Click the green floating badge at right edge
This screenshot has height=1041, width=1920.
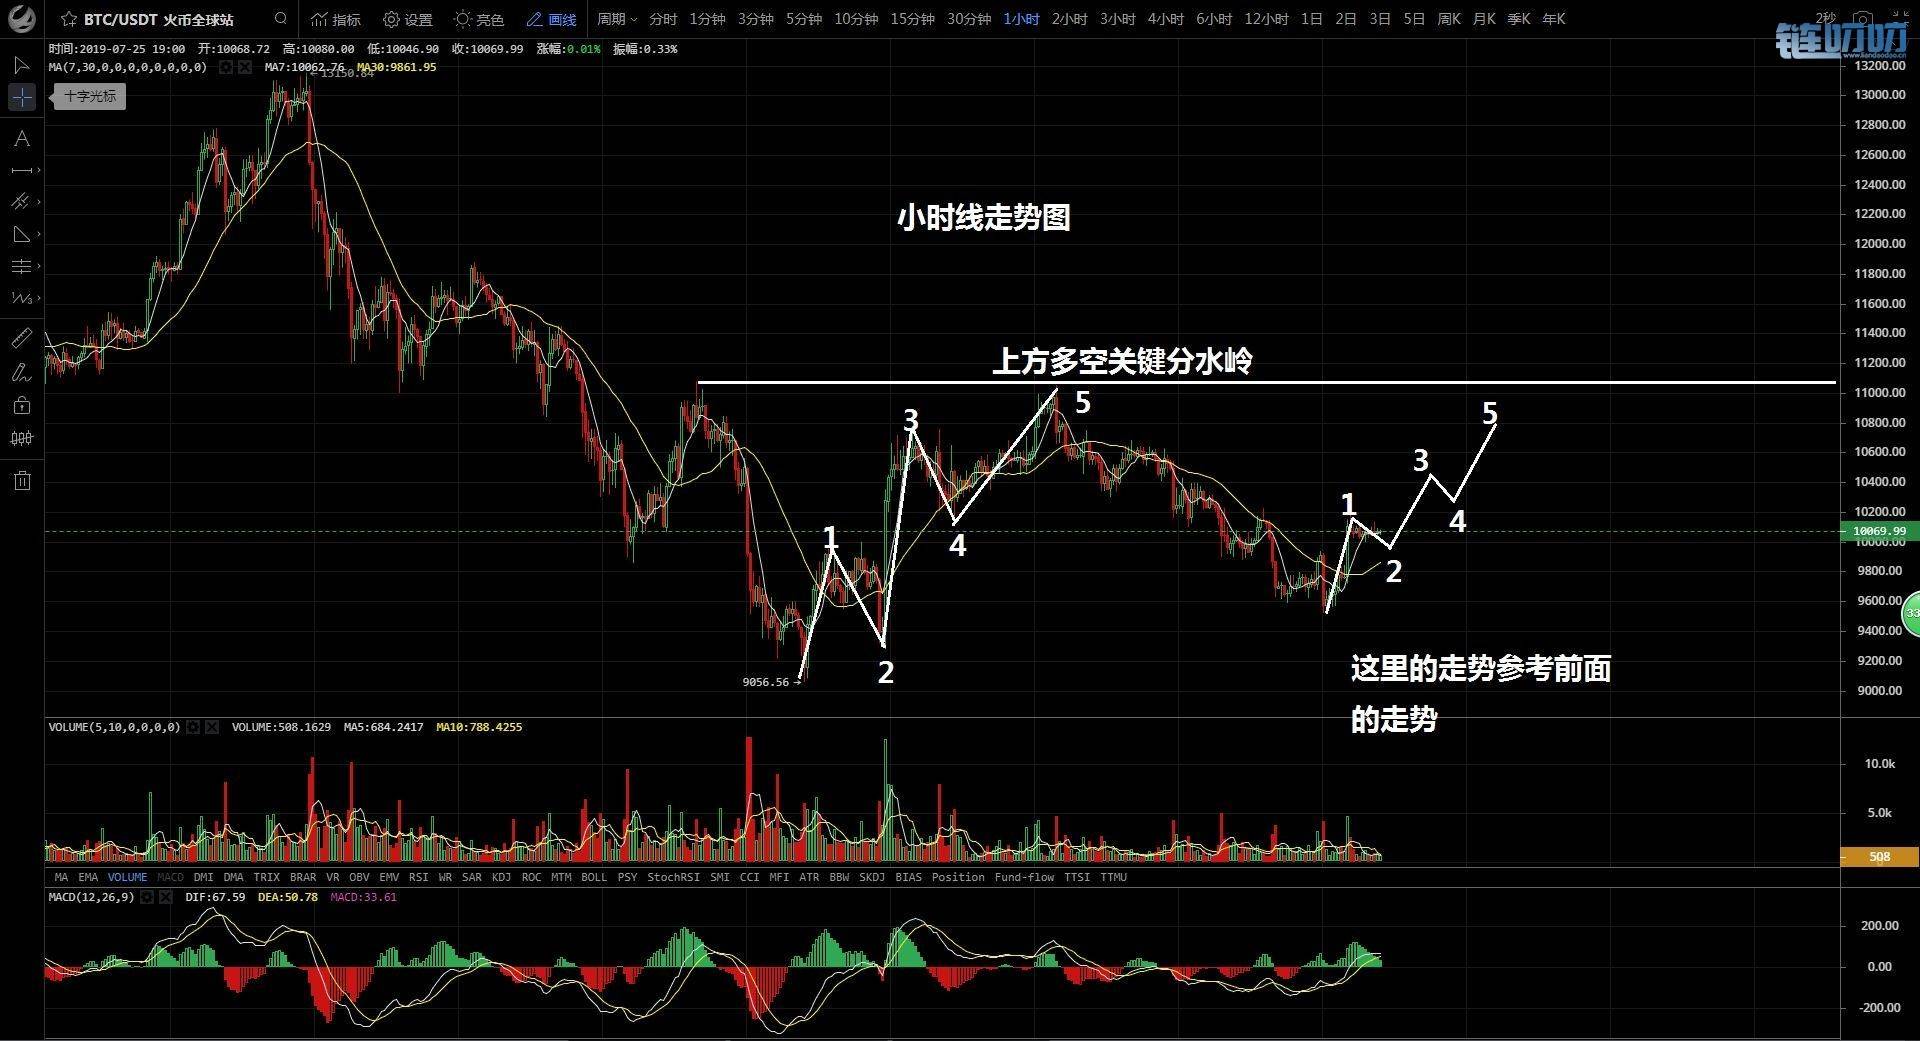pyautogui.click(x=1911, y=613)
